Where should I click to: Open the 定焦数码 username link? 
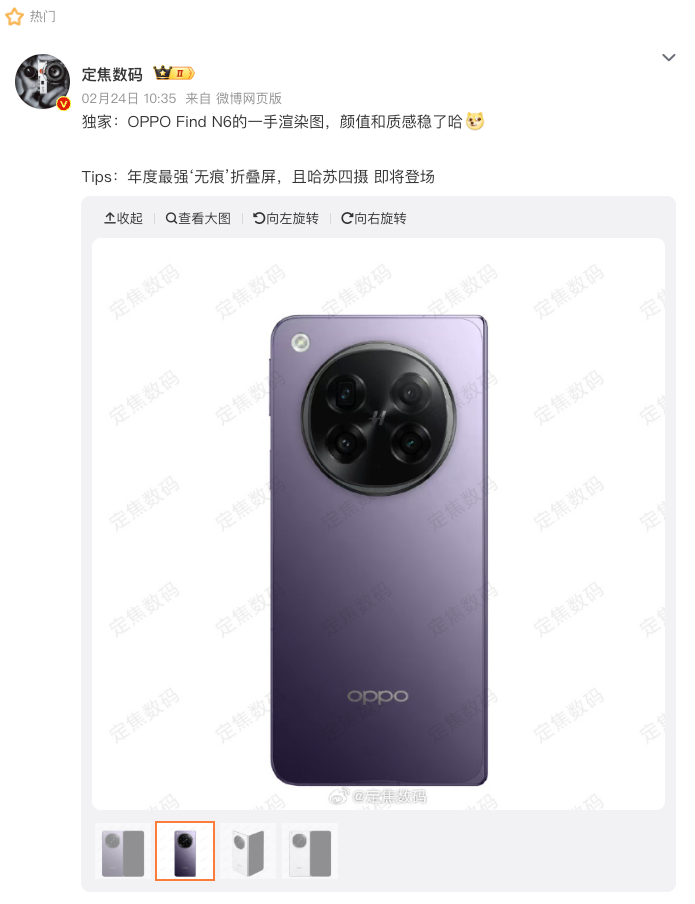coord(112,74)
